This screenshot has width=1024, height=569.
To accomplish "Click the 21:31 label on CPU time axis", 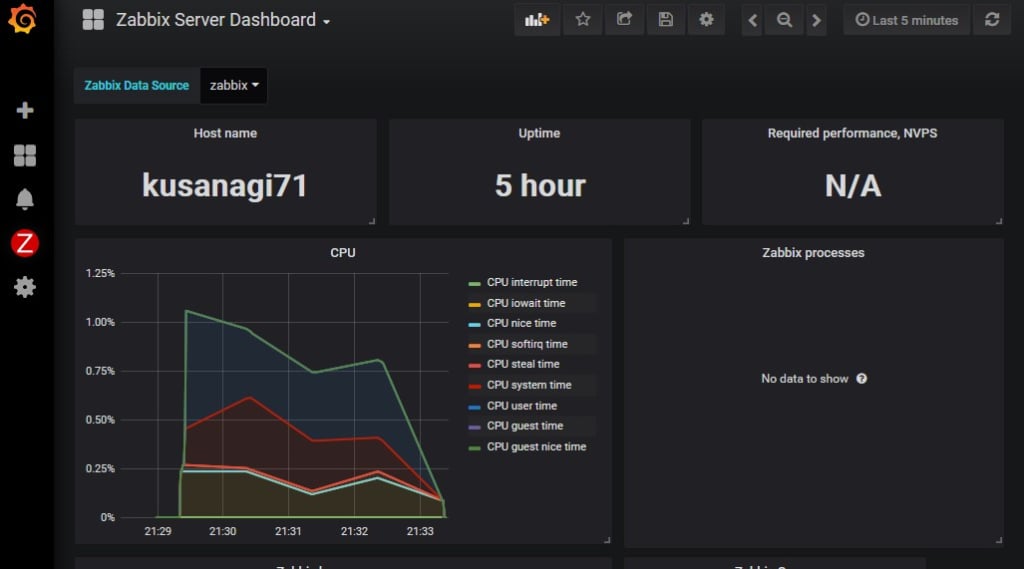I will [x=288, y=531].
